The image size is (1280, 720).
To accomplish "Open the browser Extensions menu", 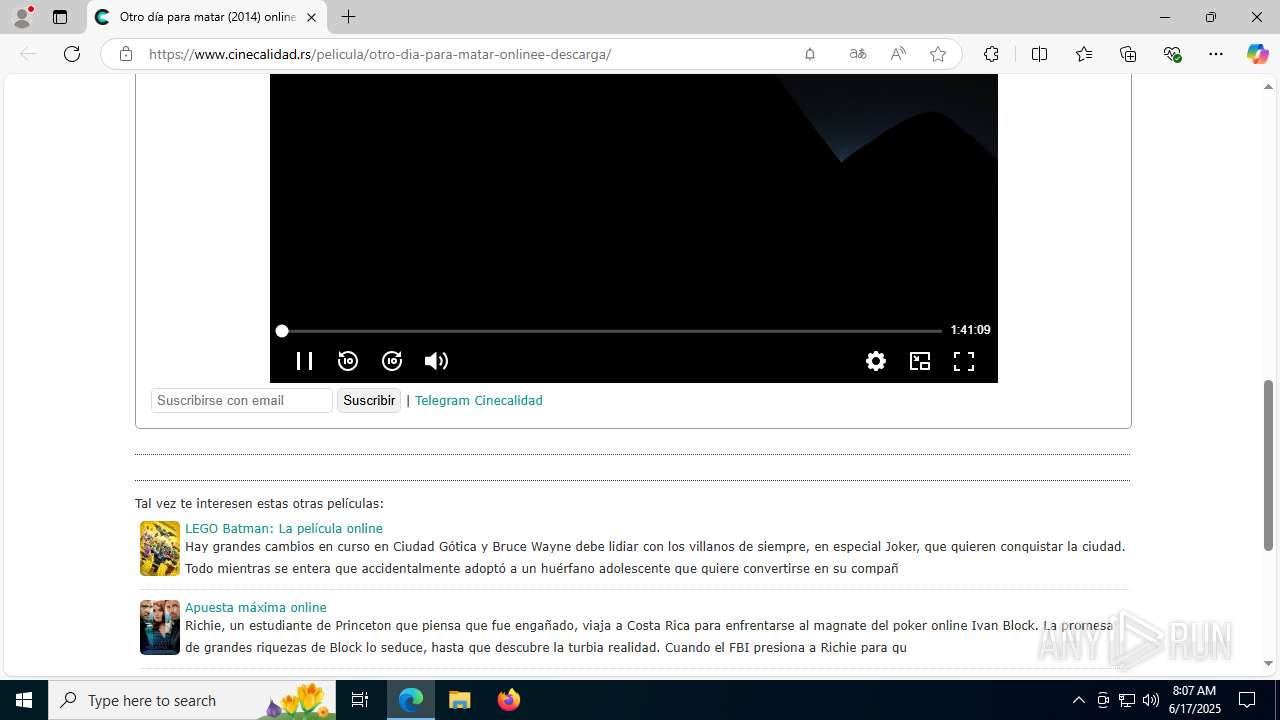I will (991, 54).
